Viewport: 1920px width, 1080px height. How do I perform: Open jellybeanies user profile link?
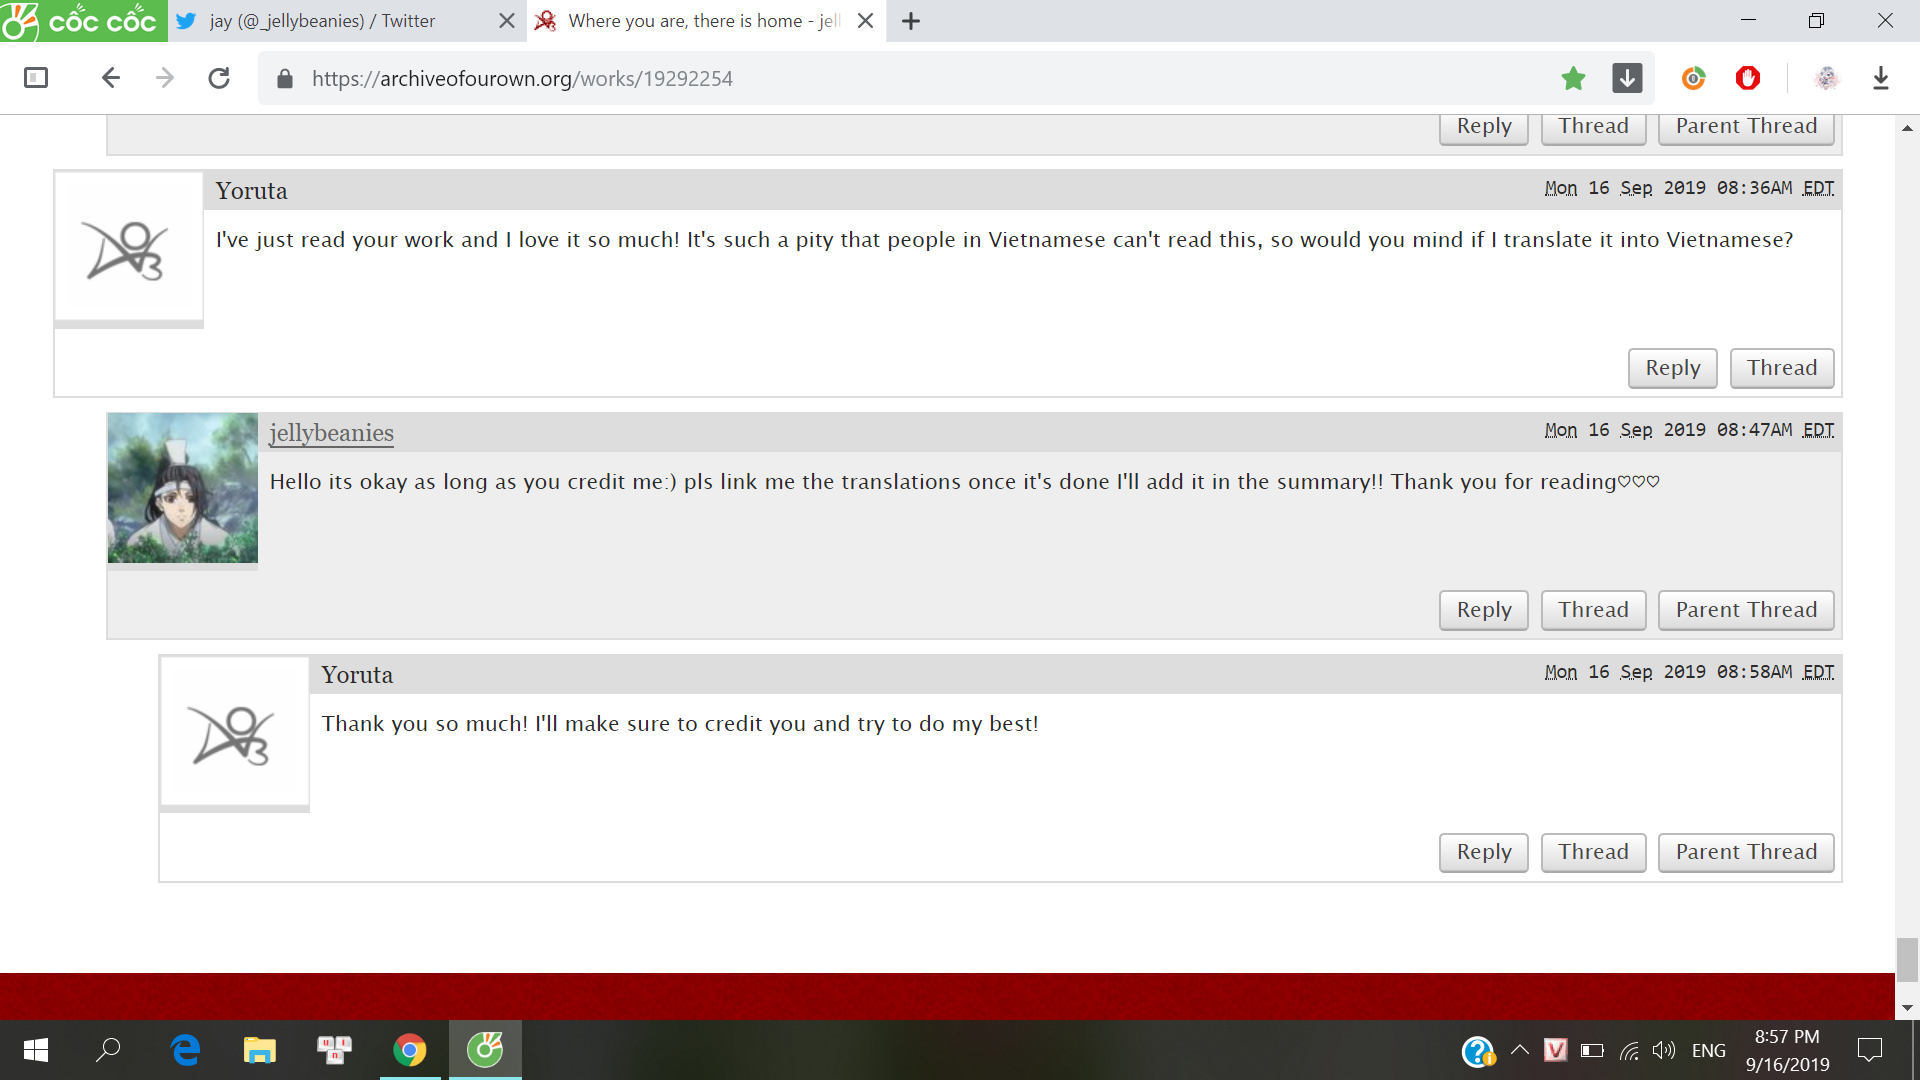332,433
